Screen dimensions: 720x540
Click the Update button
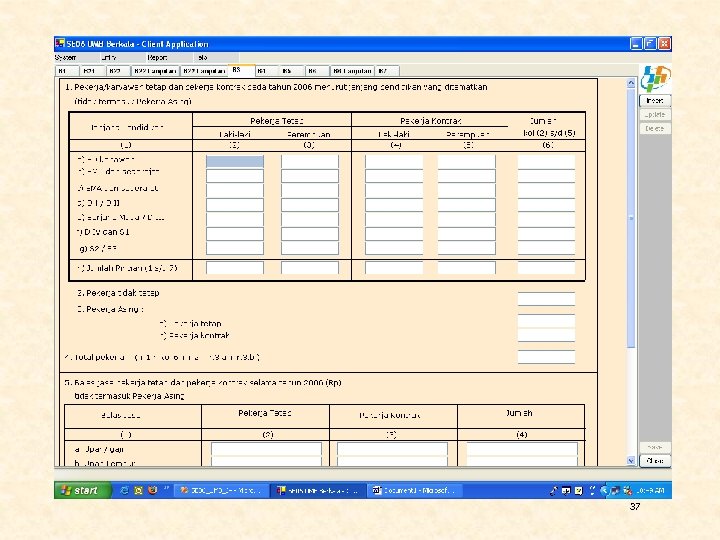coord(655,114)
